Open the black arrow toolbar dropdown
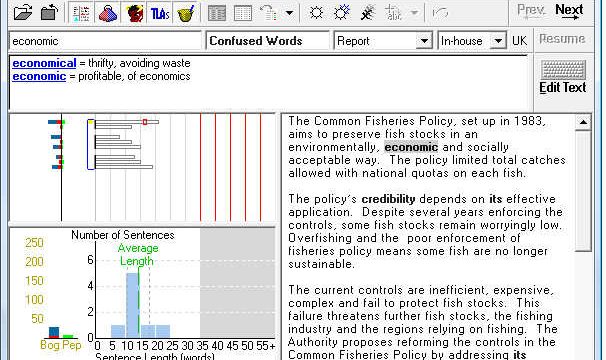Viewport: 606px width, 360px height. tap(289, 13)
